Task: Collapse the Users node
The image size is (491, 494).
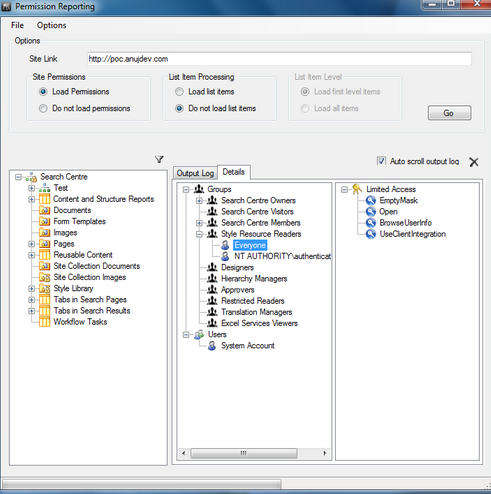Action: click(186, 335)
